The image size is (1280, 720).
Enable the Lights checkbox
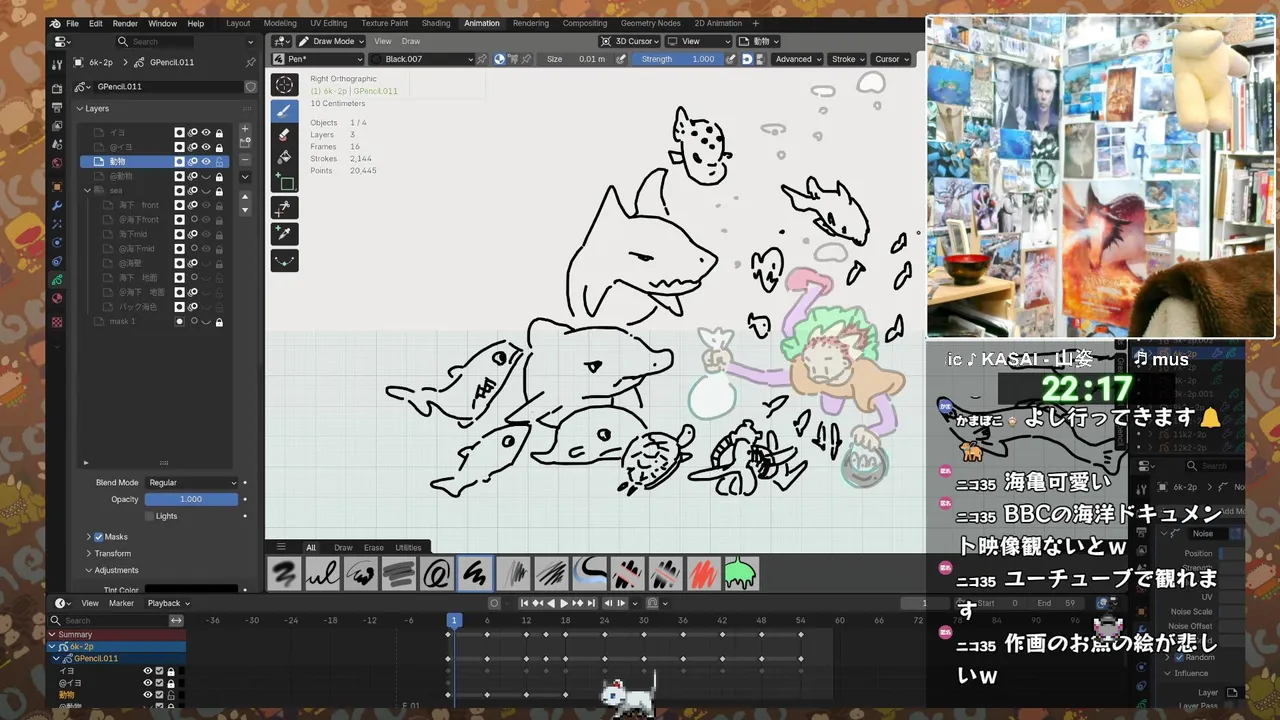(149, 516)
